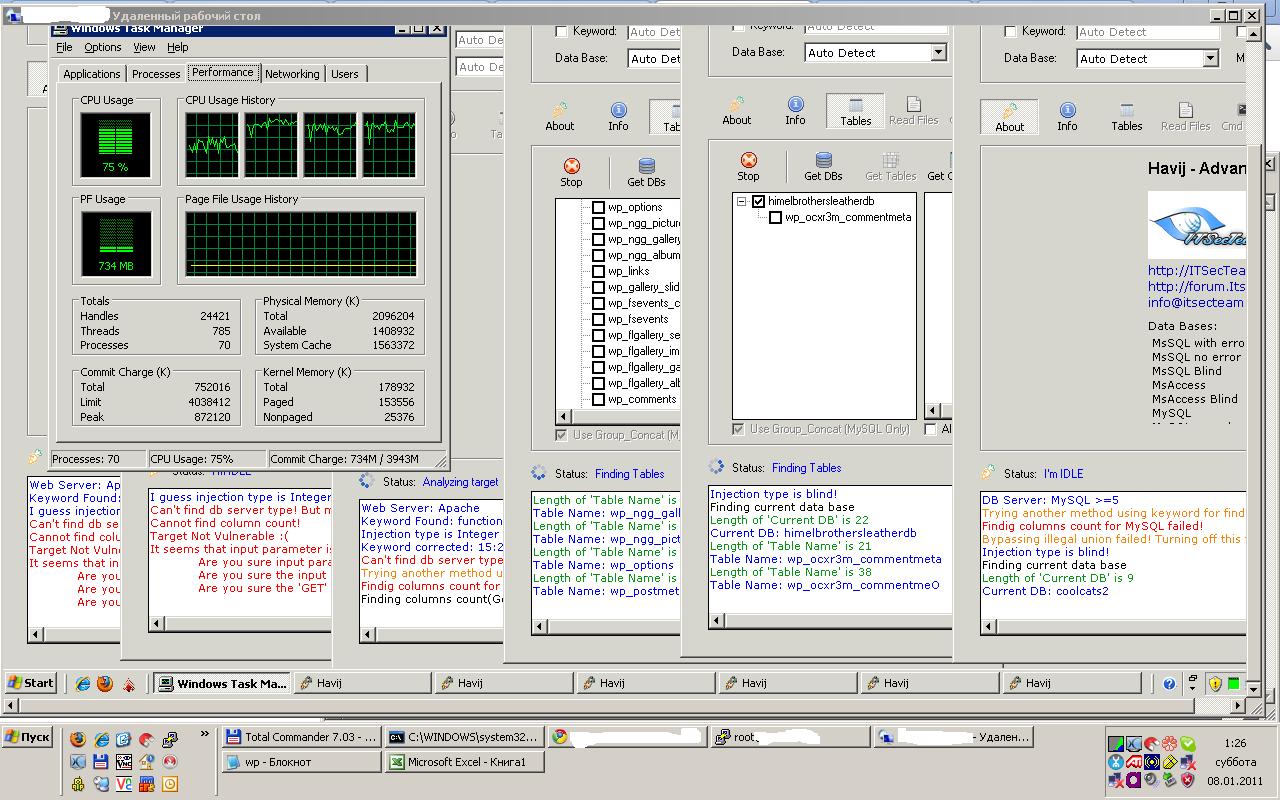The height and width of the screenshot is (800, 1280).
Task: Open the http://ITSecTeam link in About panel
Action: coord(1196,270)
